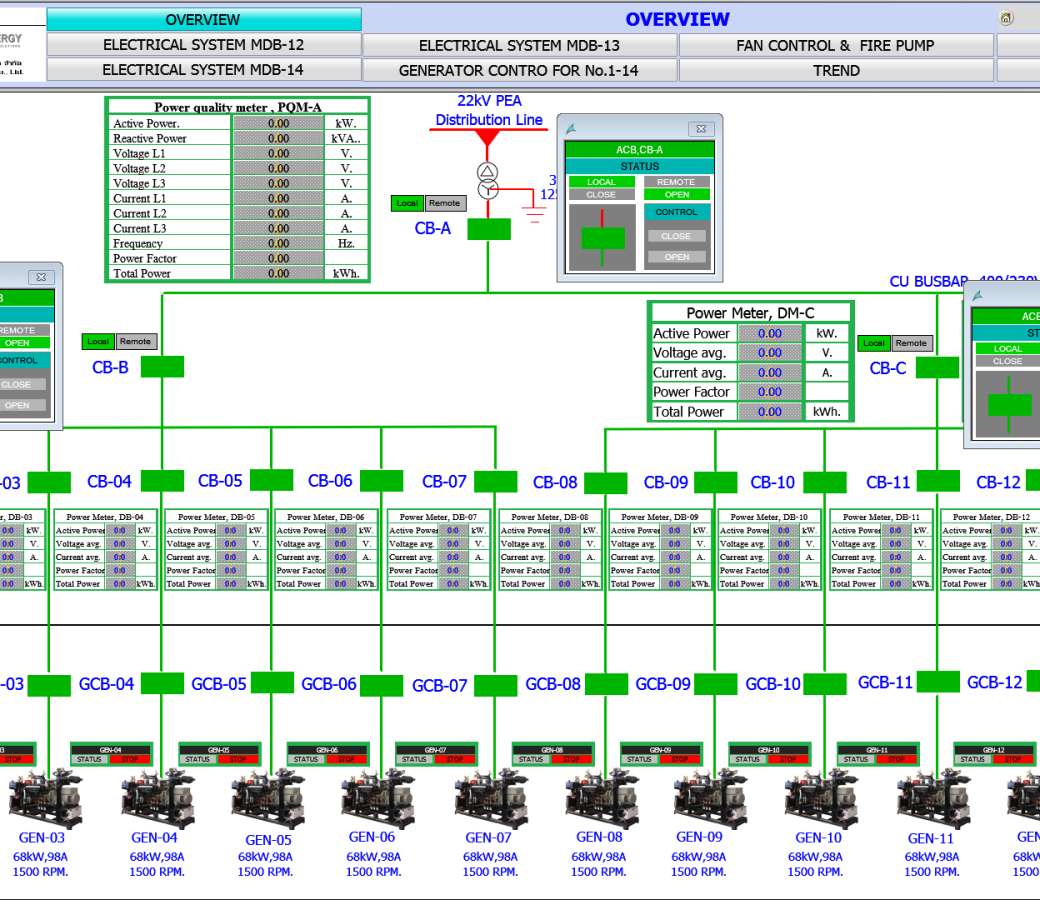Click the GCB-09 generator breaker block
1040x900 pixels.
pyautogui.click(x=716, y=684)
